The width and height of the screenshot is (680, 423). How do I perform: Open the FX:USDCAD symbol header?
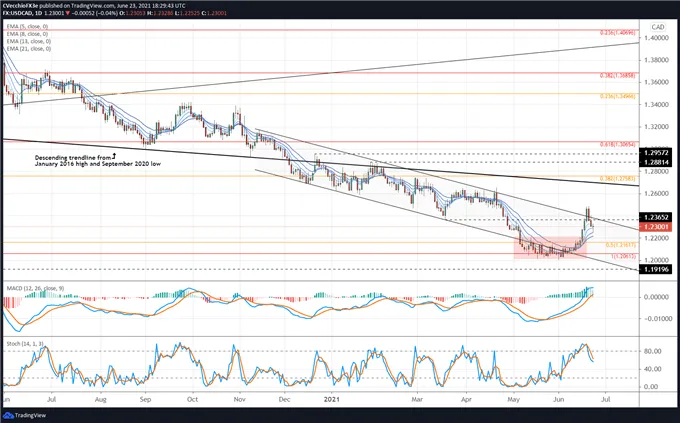(x=21, y=13)
